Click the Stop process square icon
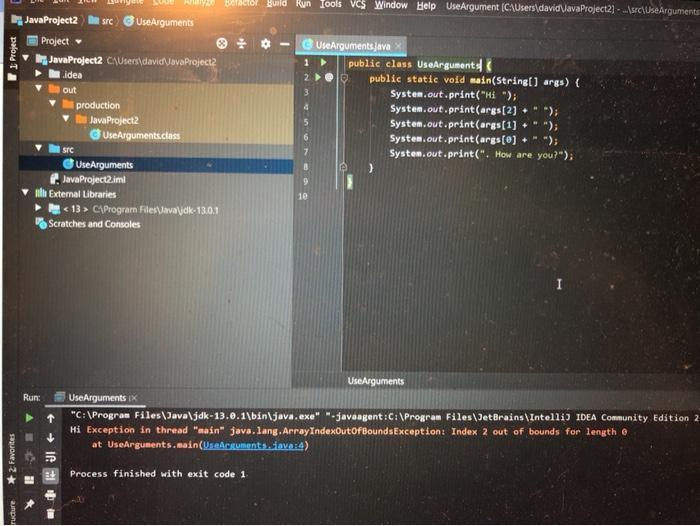 [x=29, y=437]
